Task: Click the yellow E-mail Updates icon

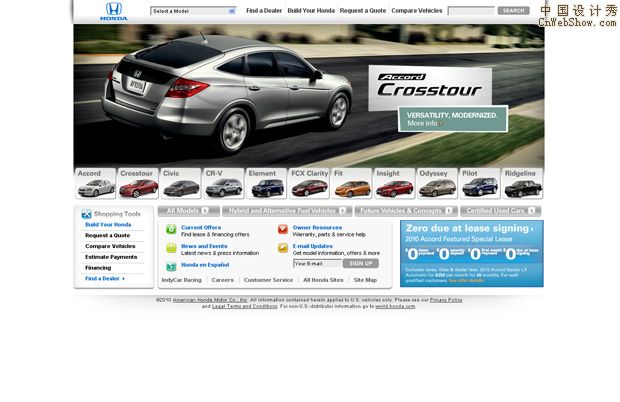Action: tap(283, 248)
